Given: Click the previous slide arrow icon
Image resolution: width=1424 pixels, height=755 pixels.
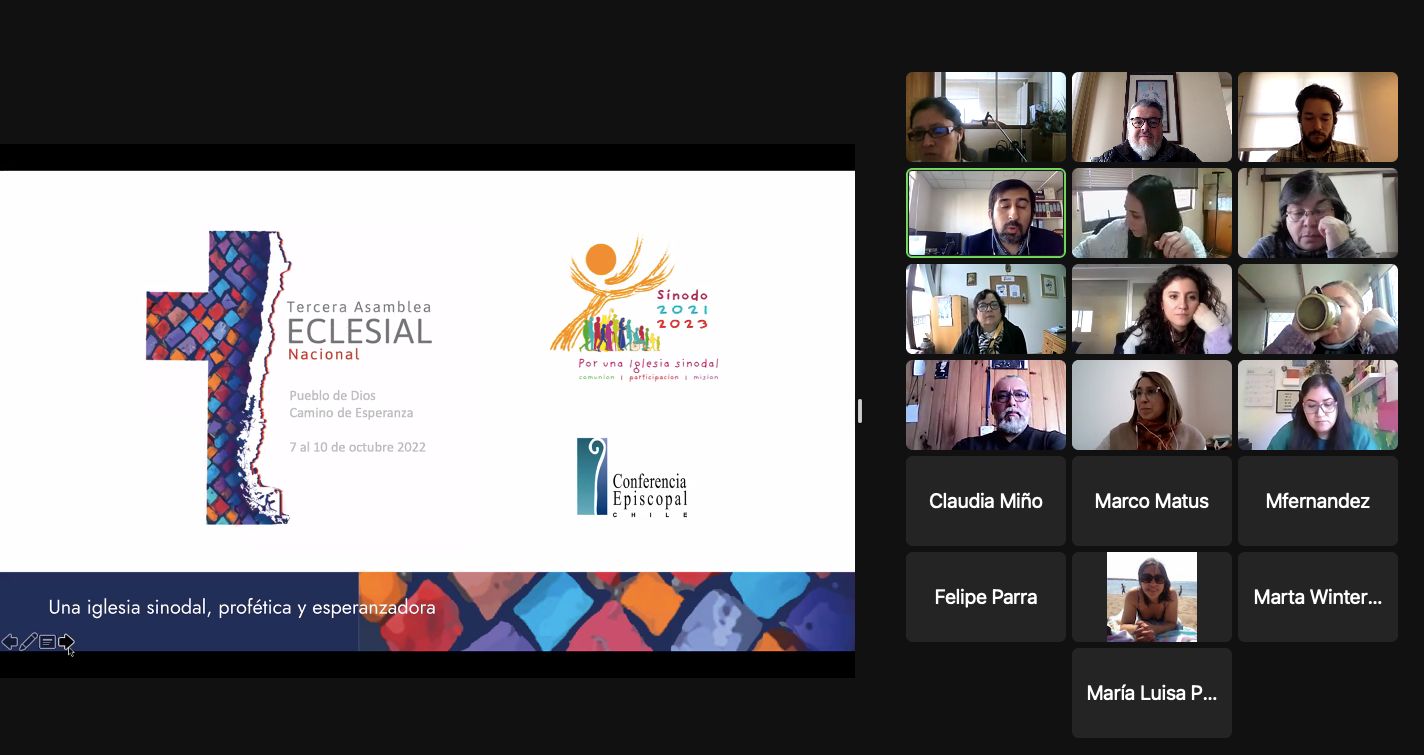Looking at the screenshot, I should (x=10, y=642).
